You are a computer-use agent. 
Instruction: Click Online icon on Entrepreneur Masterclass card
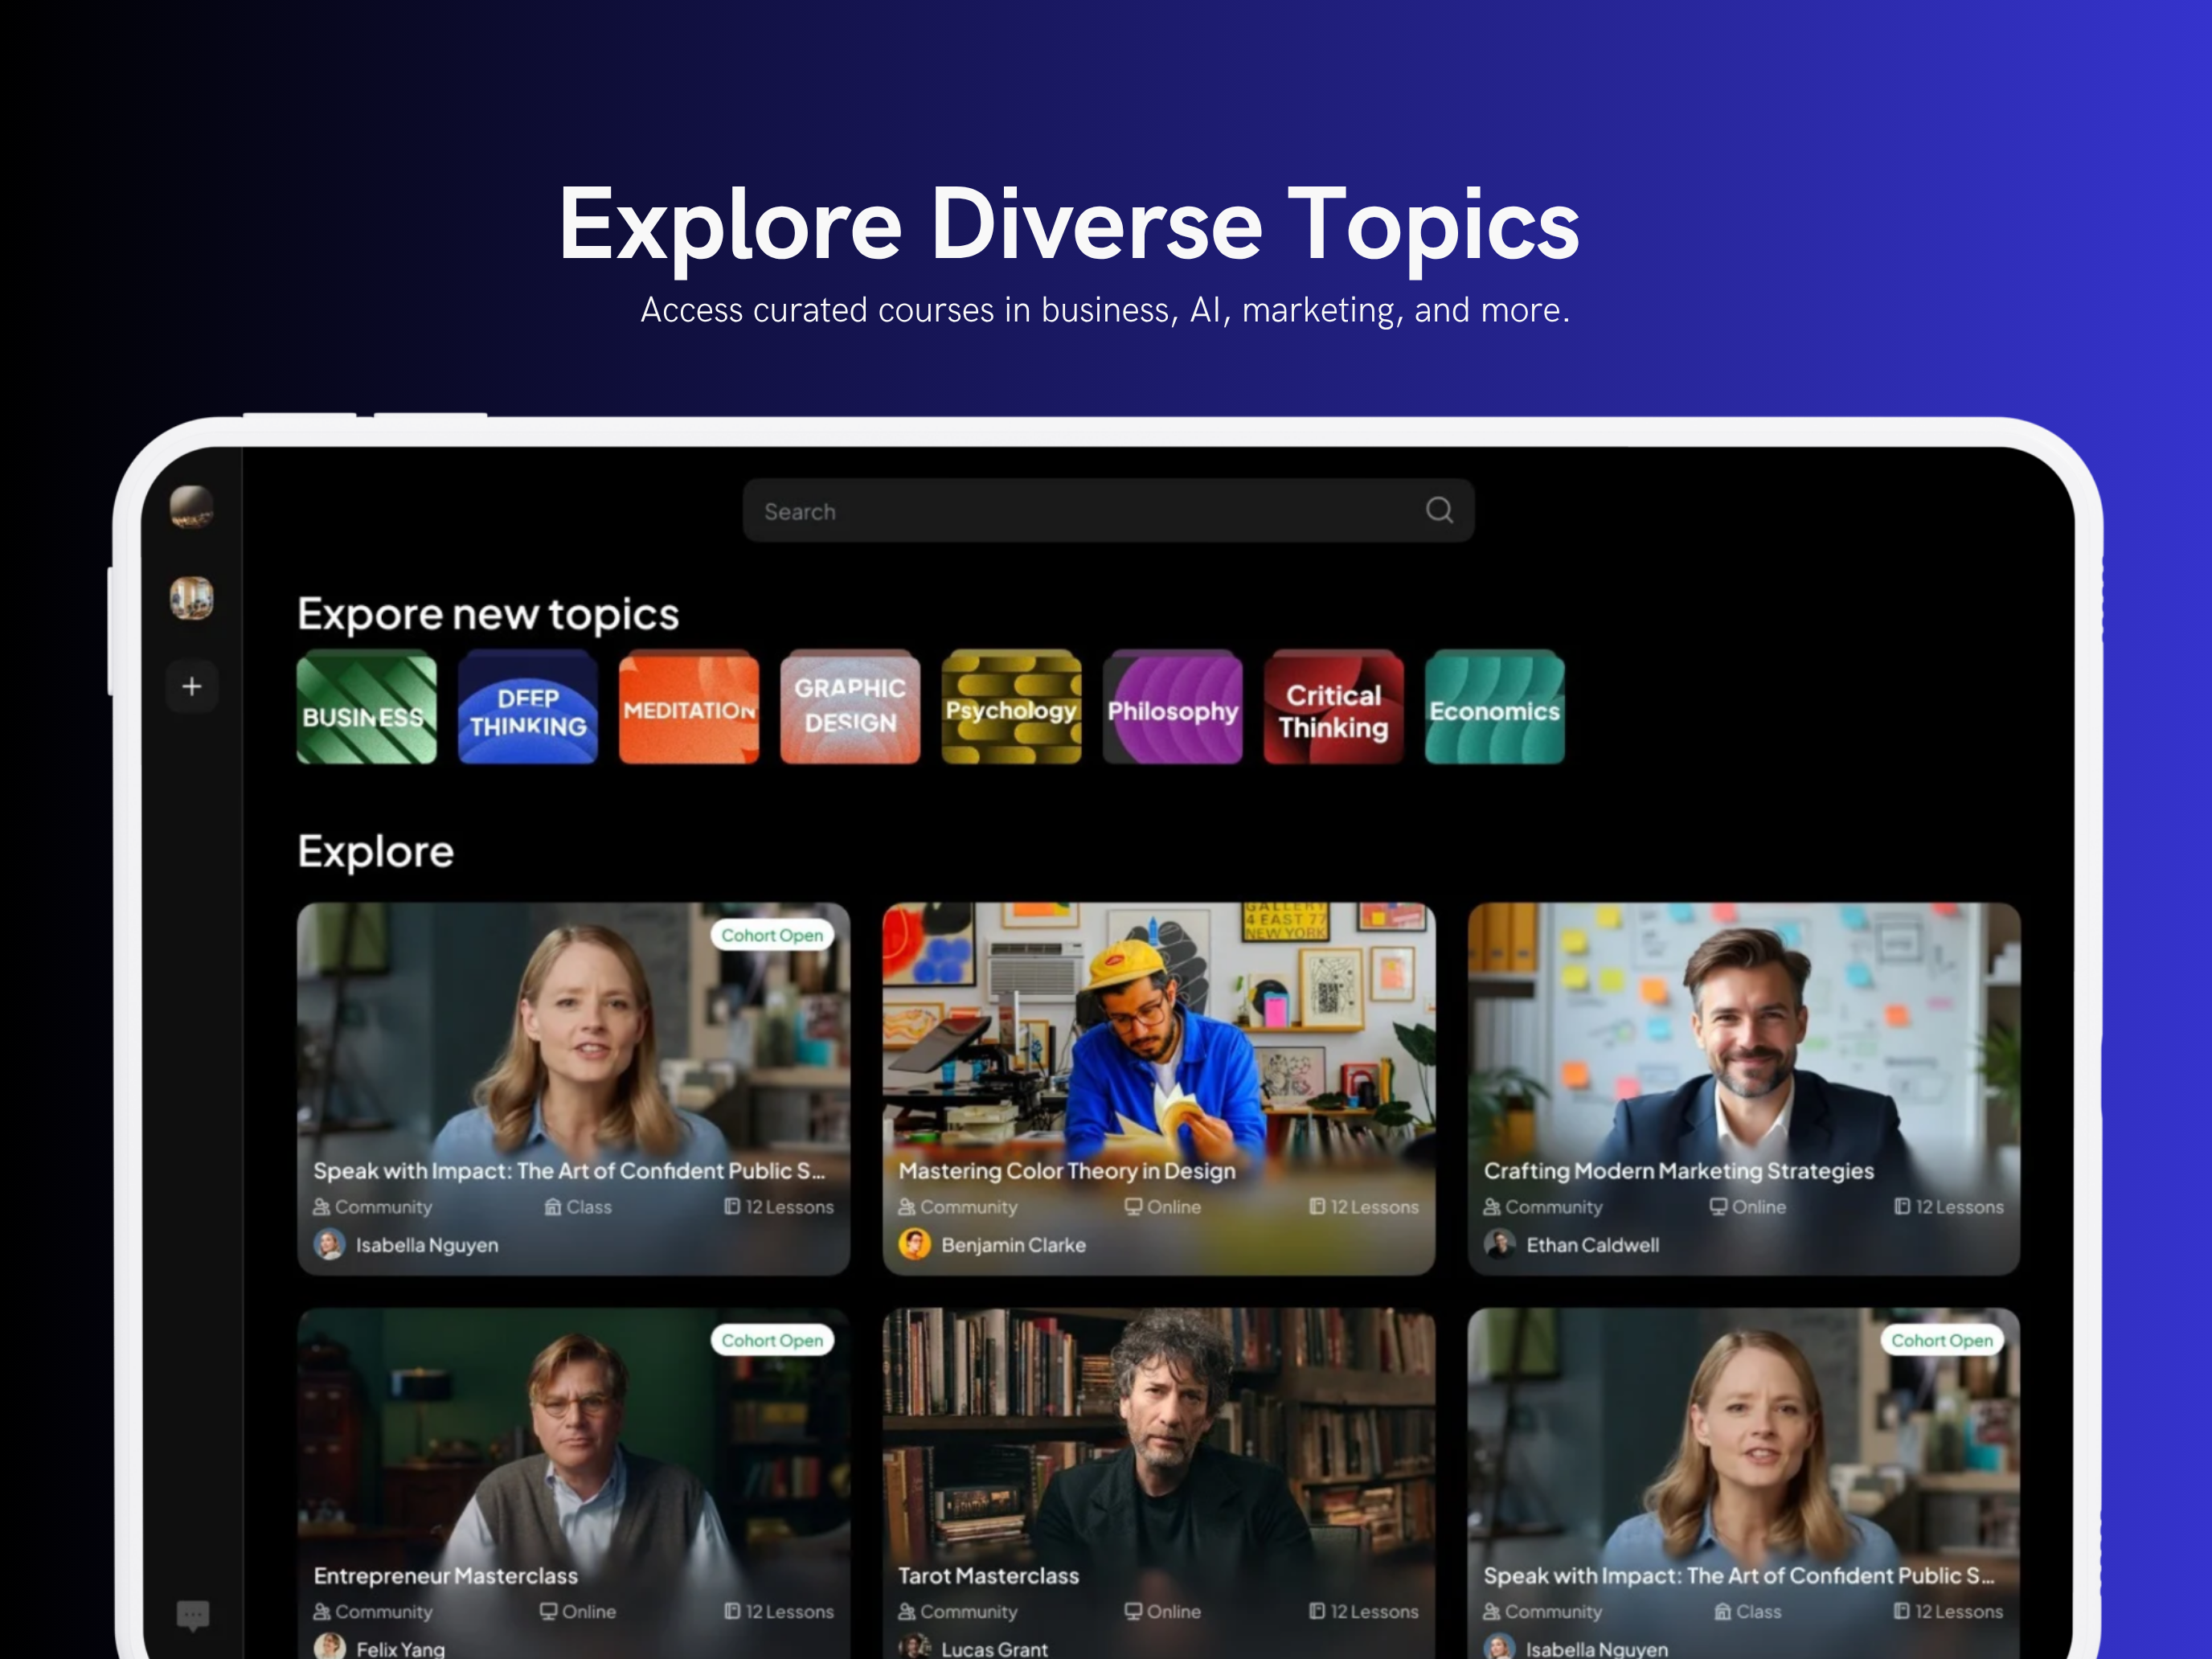click(548, 1612)
